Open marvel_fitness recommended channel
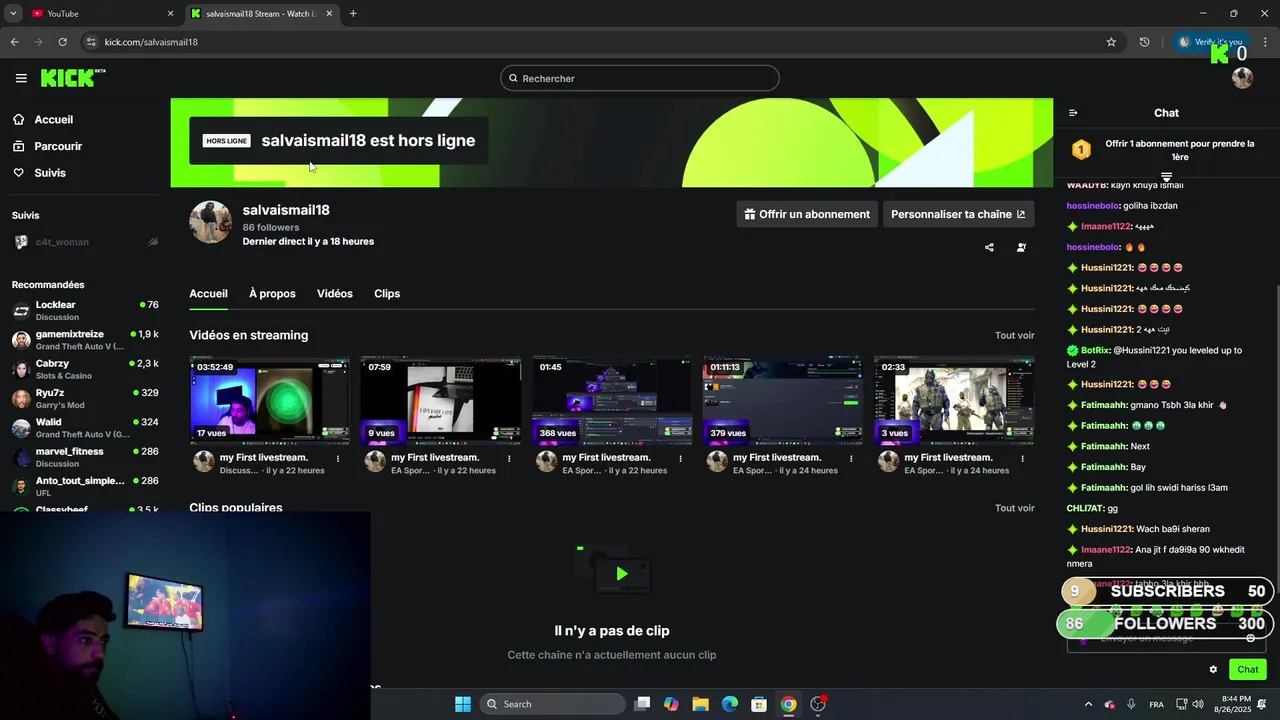The width and height of the screenshot is (1280, 720). 85,457
